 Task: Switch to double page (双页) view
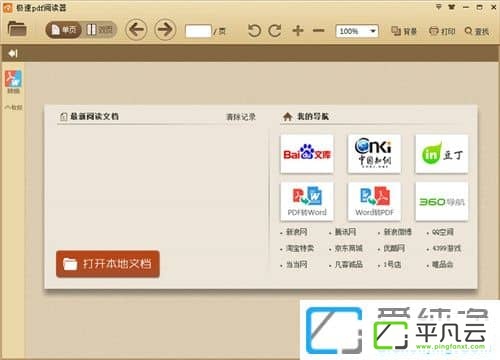click(99, 30)
